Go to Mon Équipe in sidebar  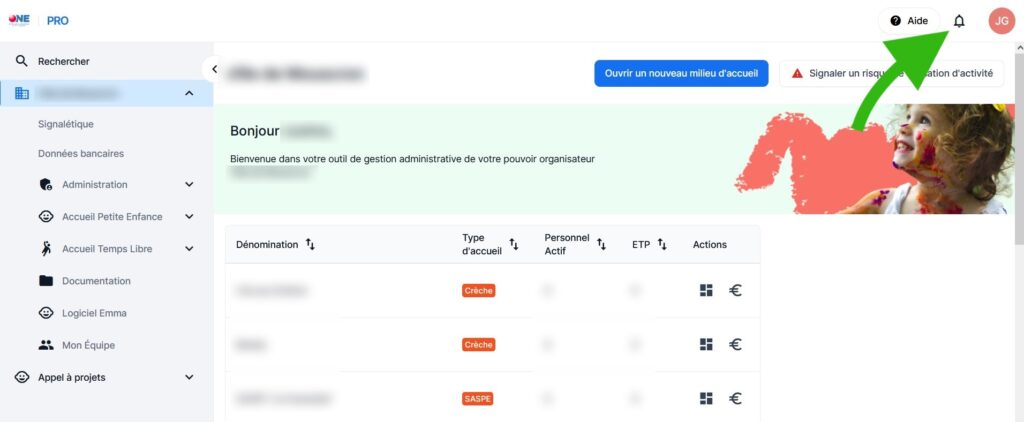point(88,345)
